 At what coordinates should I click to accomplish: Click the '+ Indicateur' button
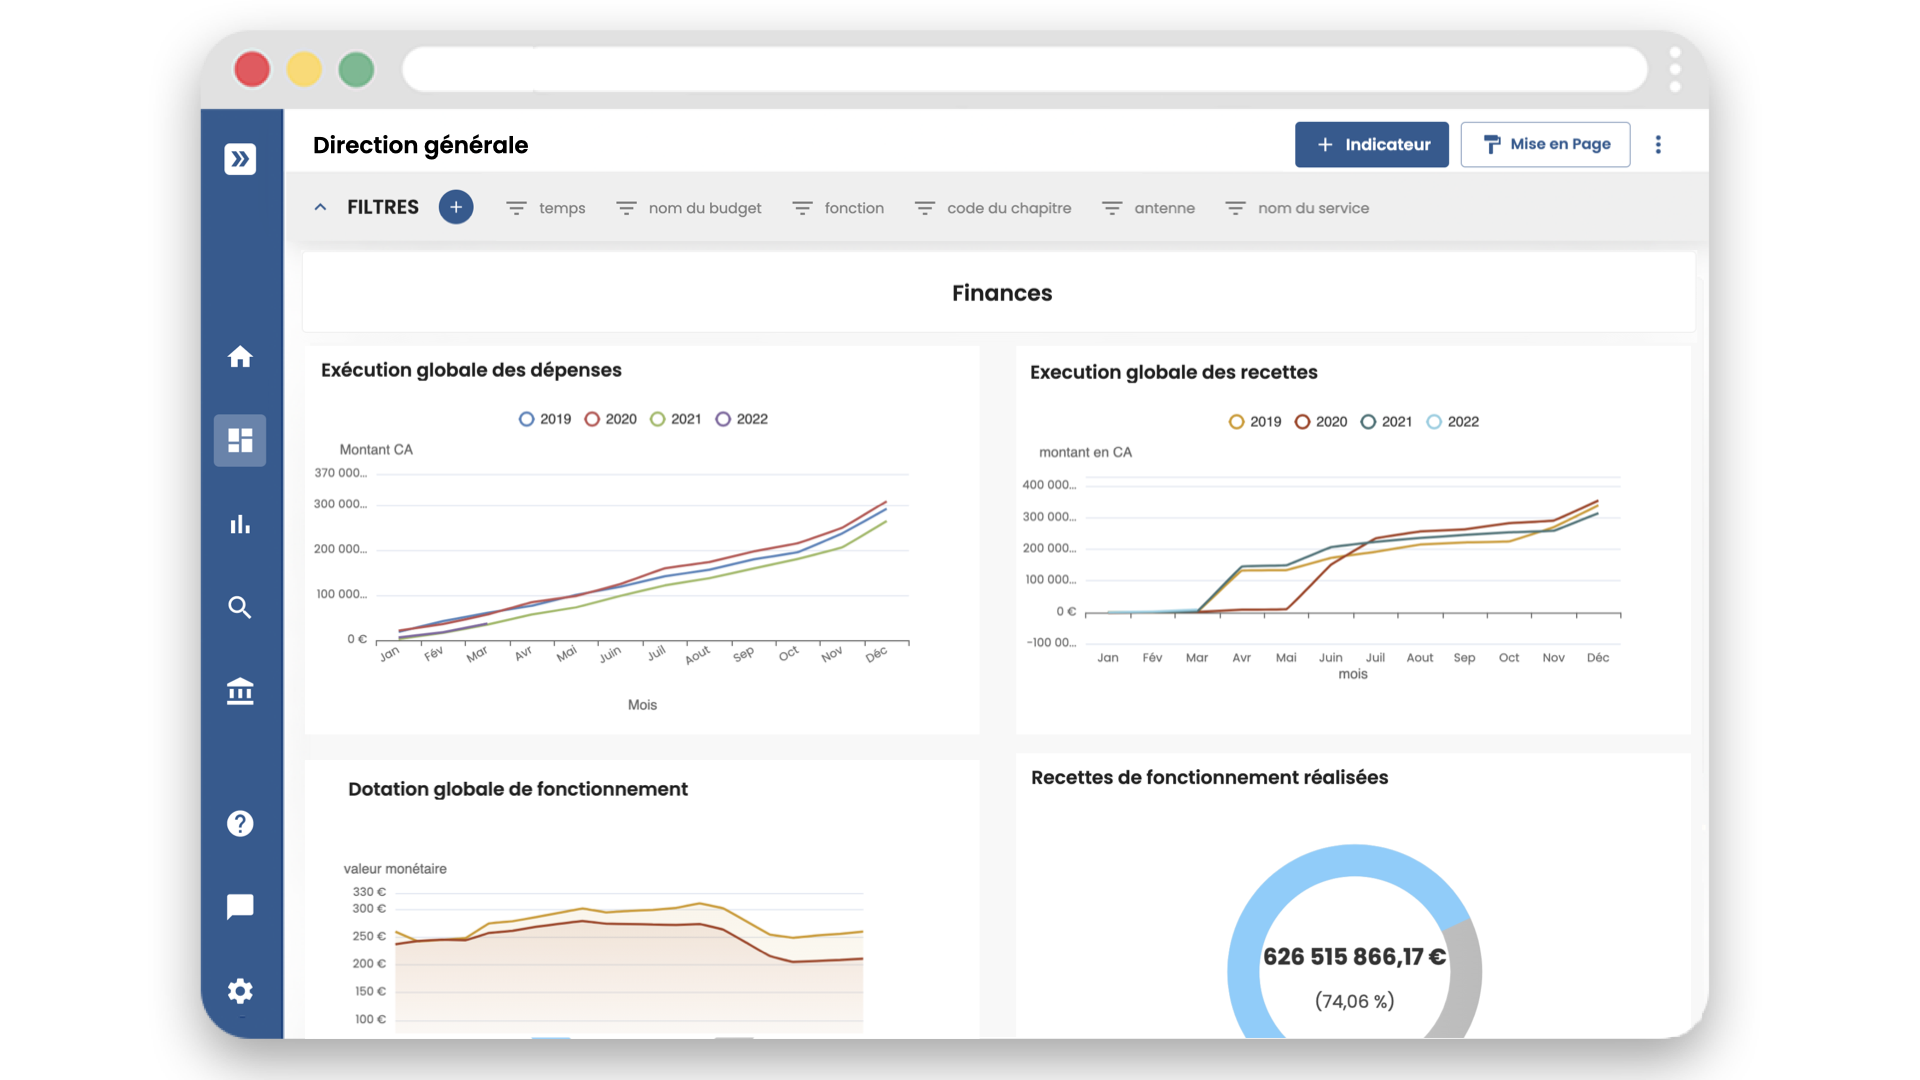1371,144
